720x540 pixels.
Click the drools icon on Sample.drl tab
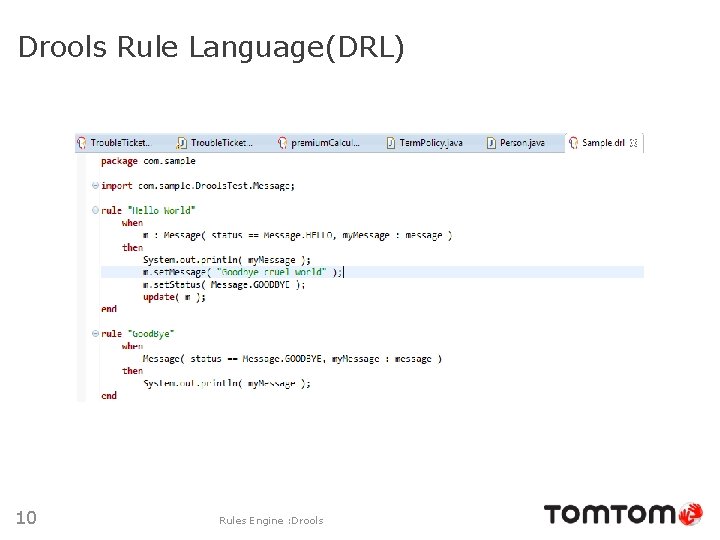(574, 143)
